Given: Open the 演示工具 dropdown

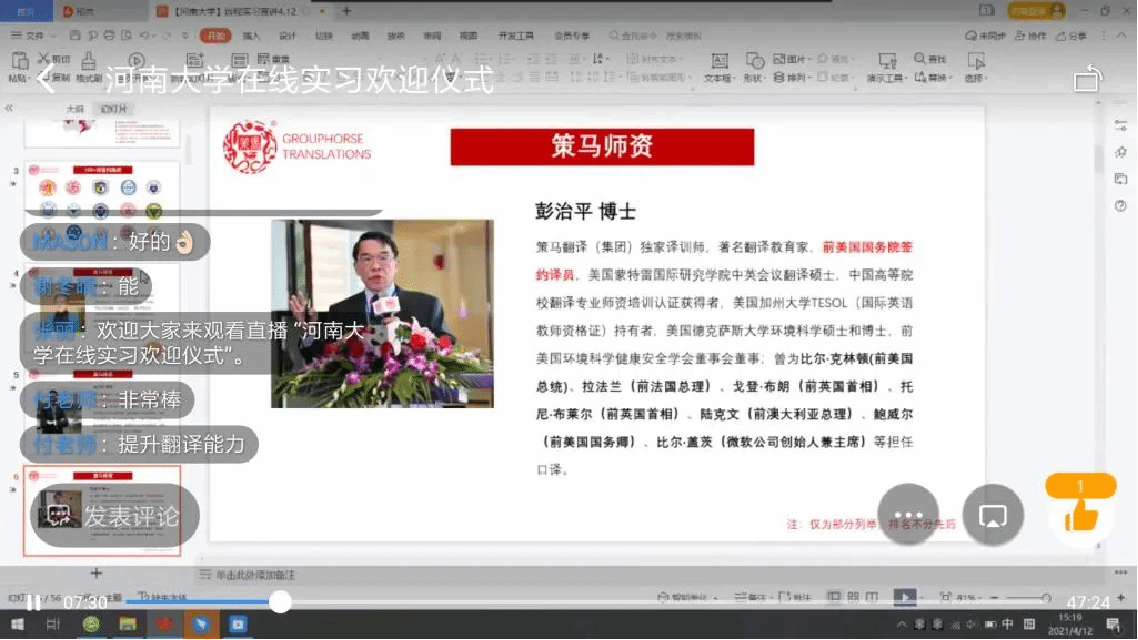Looking at the screenshot, I should coord(886,67).
